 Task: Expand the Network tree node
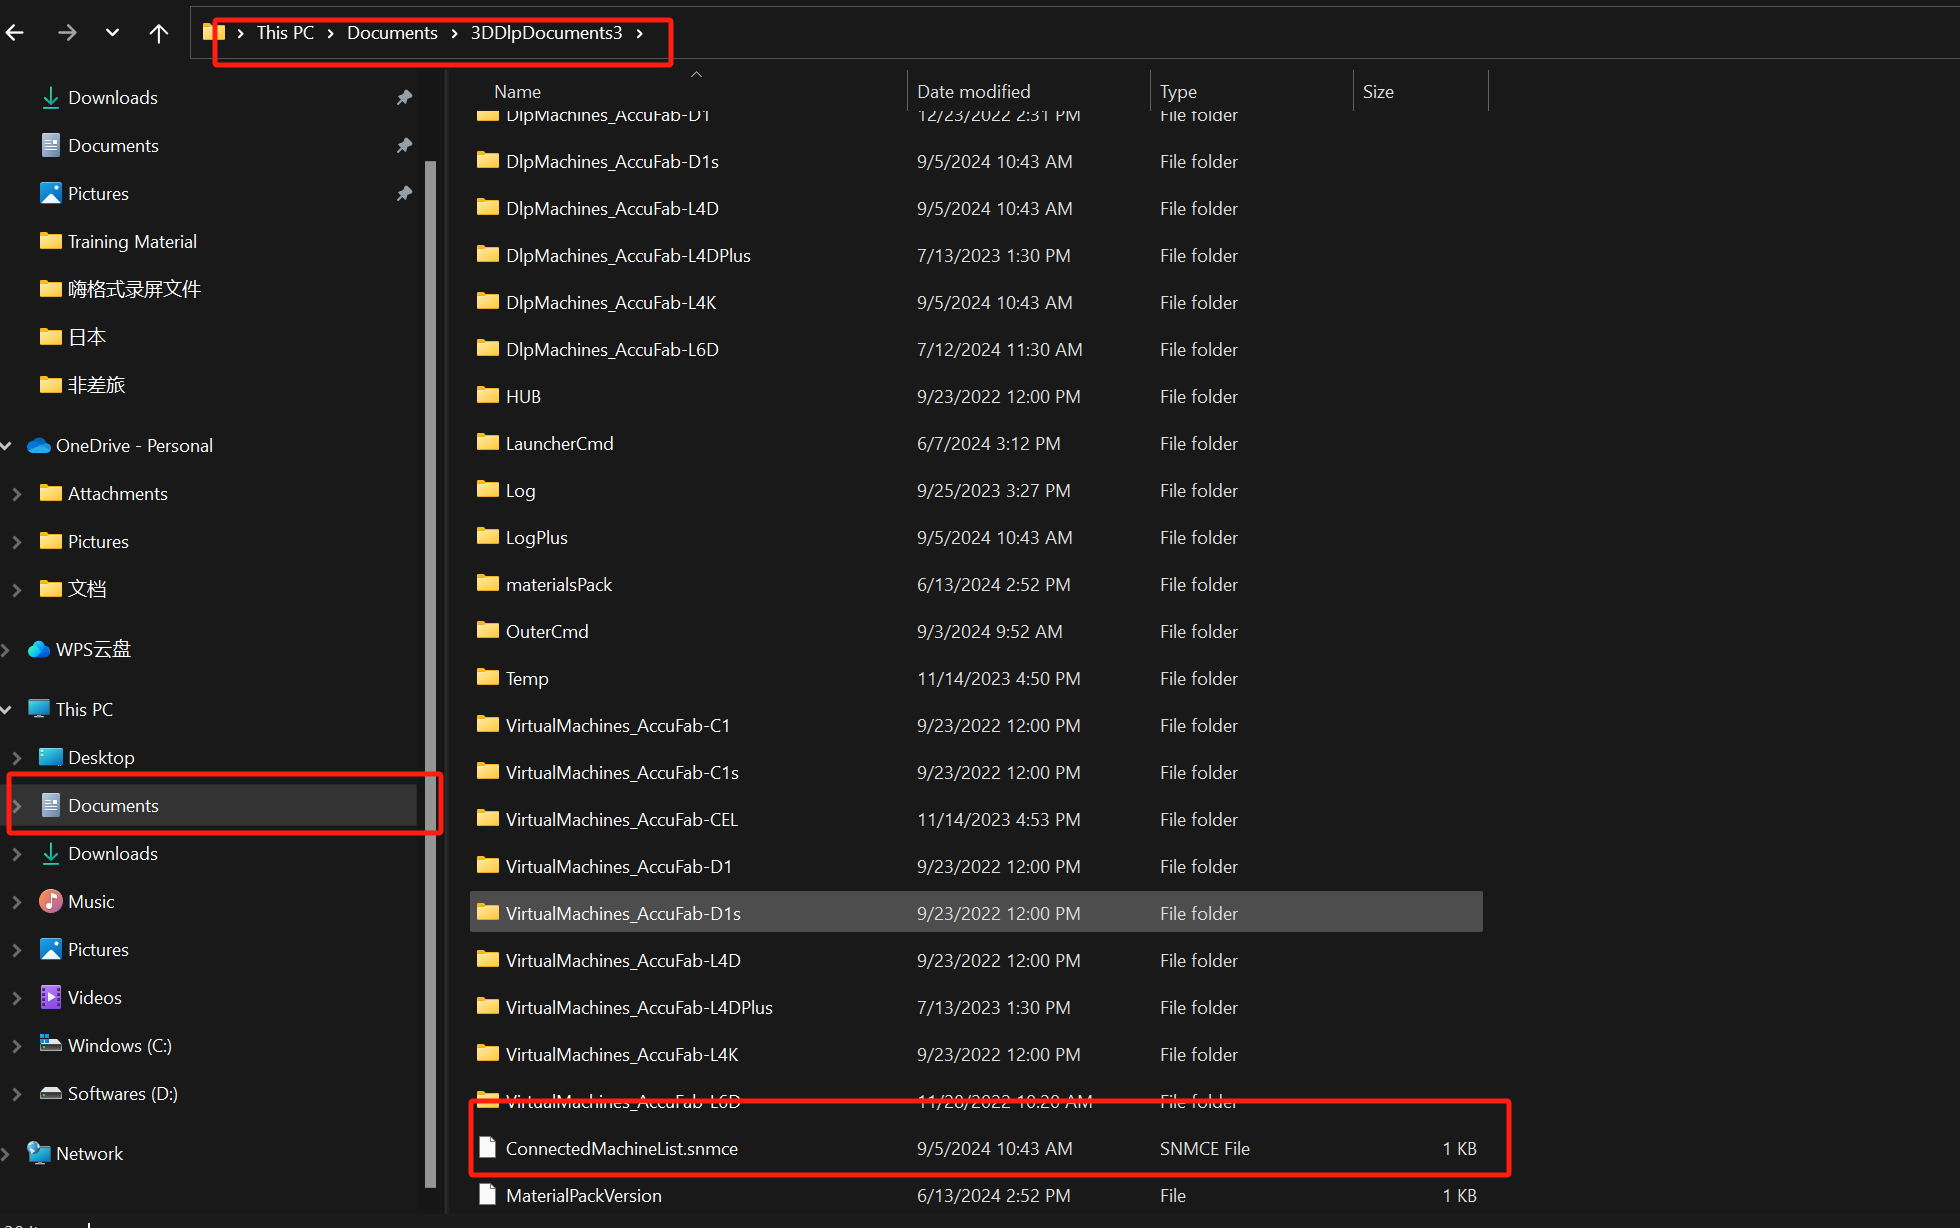click(x=7, y=1154)
